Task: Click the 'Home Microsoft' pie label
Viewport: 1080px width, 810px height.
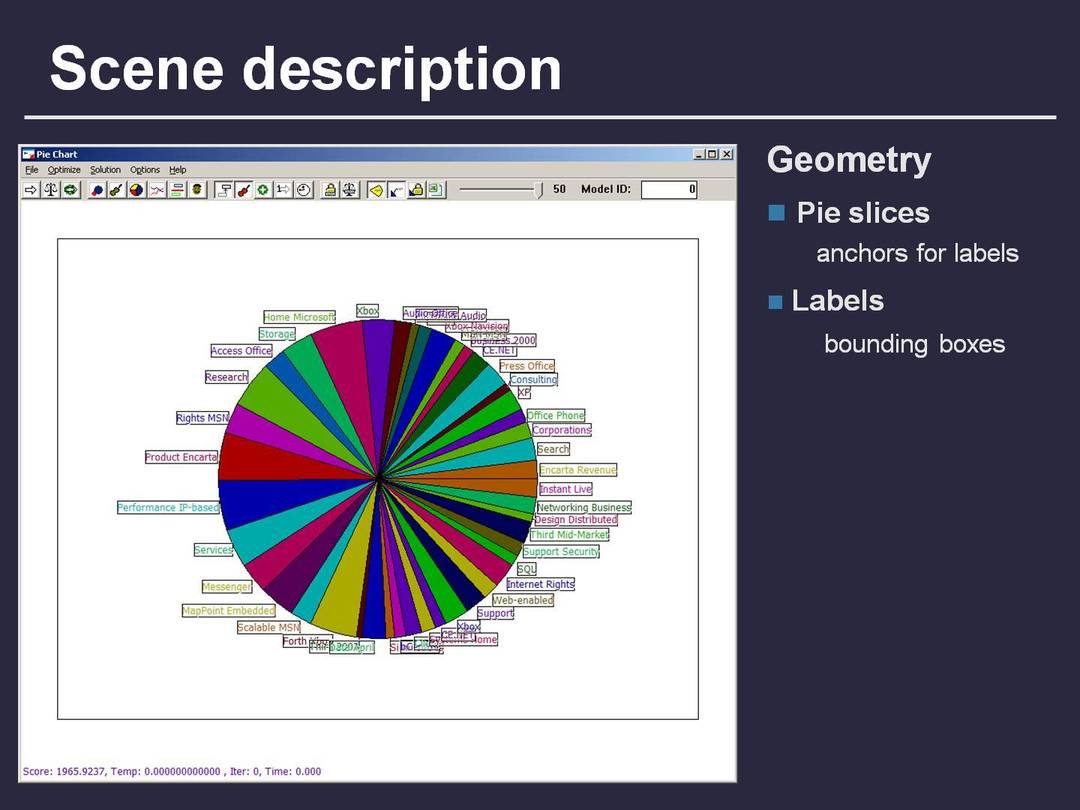Action: [x=299, y=317]
